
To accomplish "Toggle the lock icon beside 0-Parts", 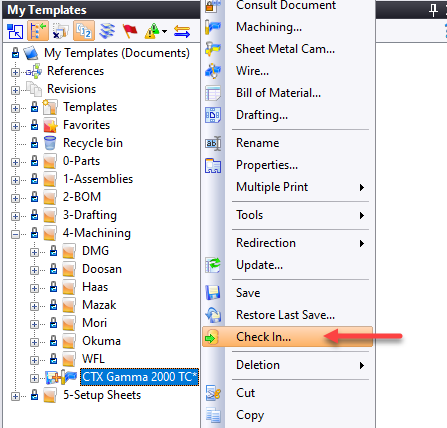I will (x=34, y=161).
